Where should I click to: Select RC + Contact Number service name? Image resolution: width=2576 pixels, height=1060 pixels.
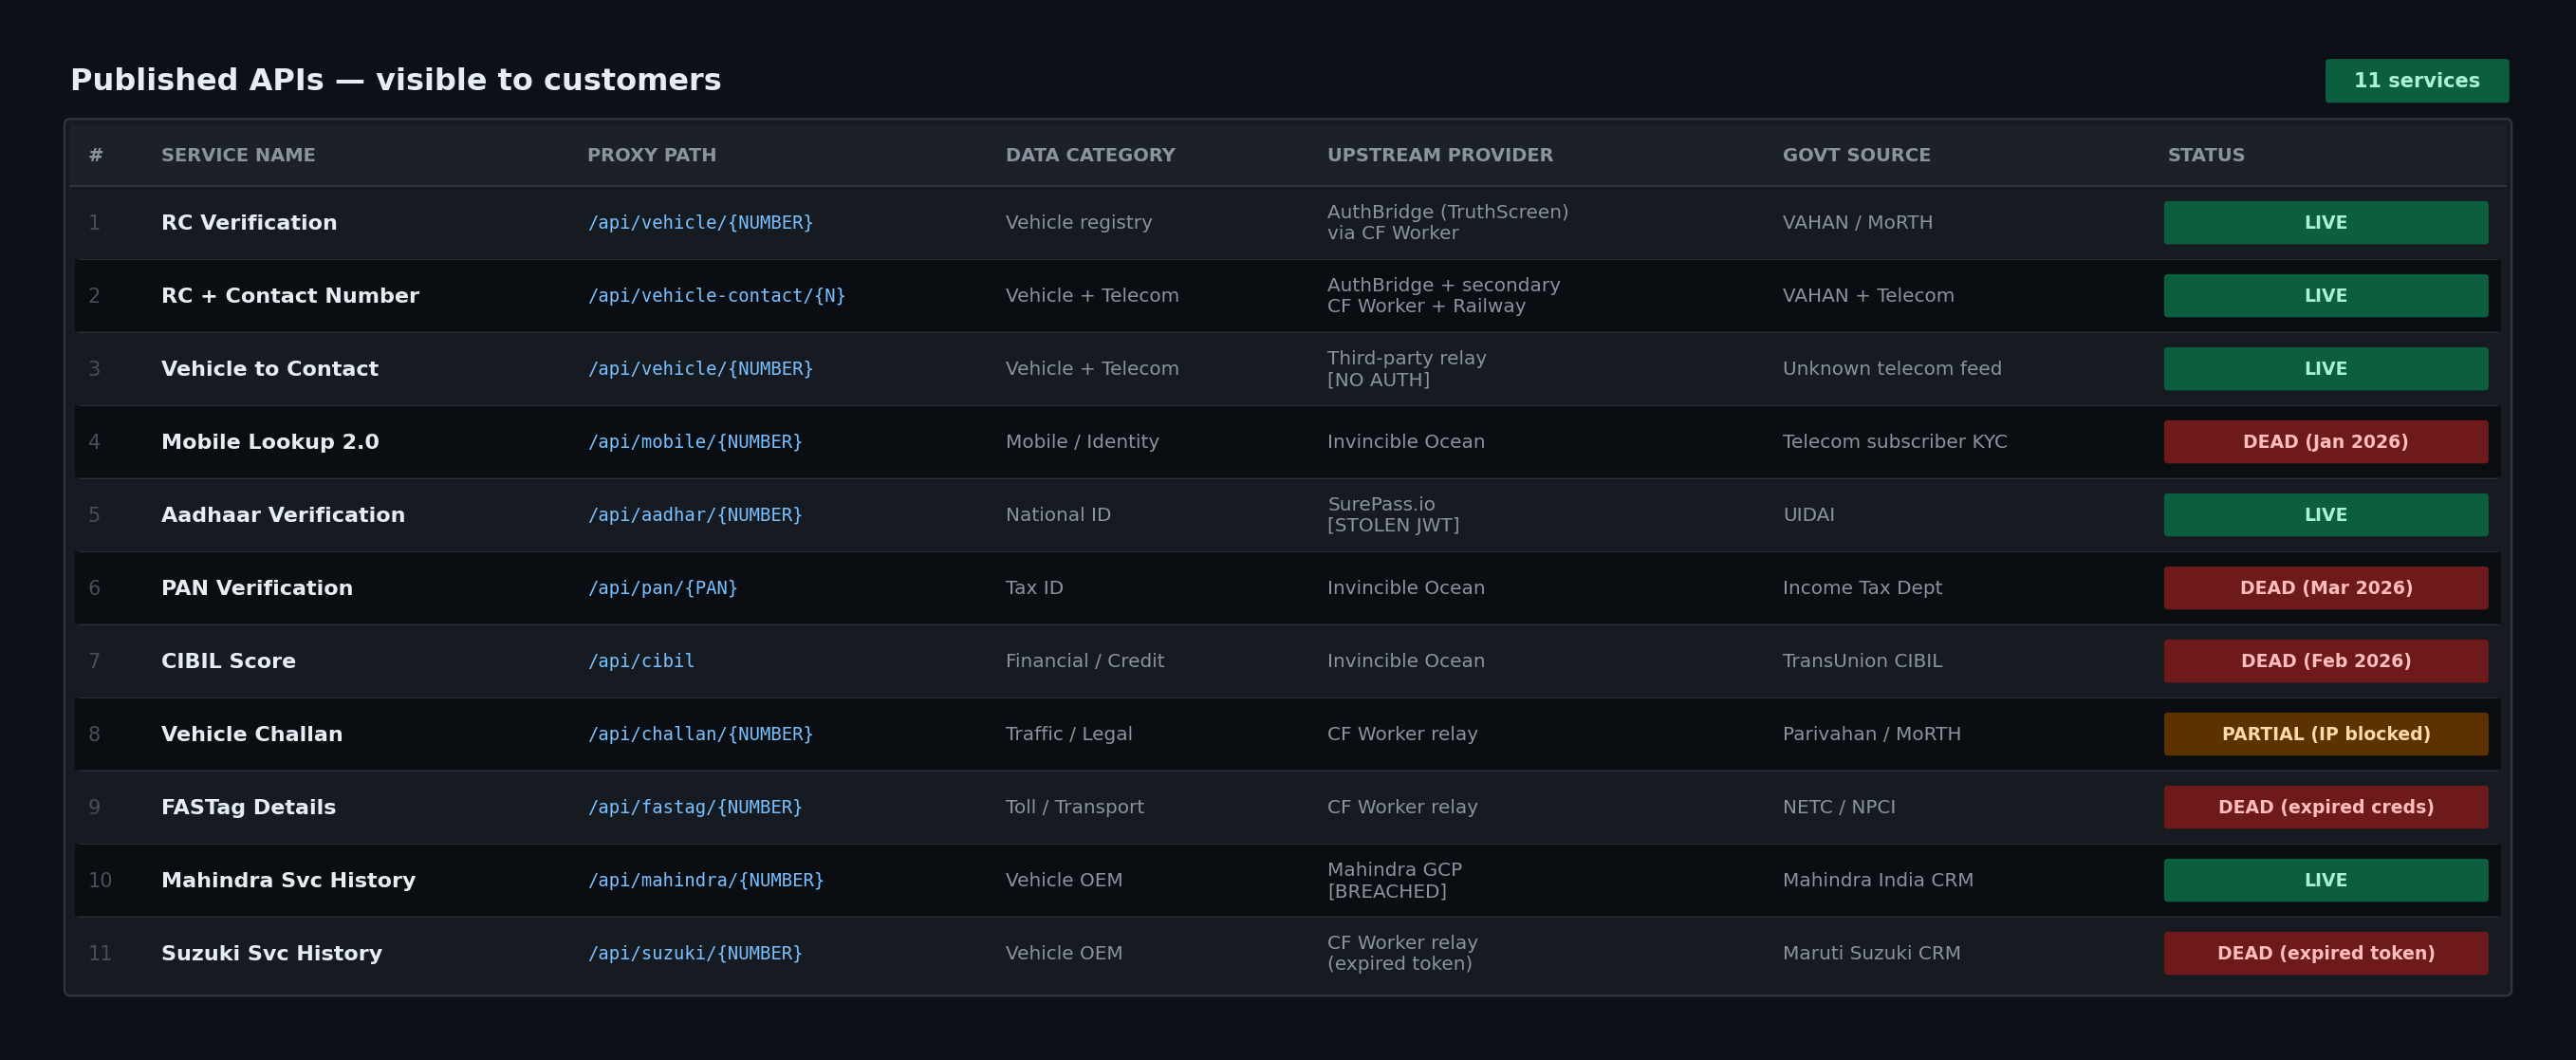[290, 296]
